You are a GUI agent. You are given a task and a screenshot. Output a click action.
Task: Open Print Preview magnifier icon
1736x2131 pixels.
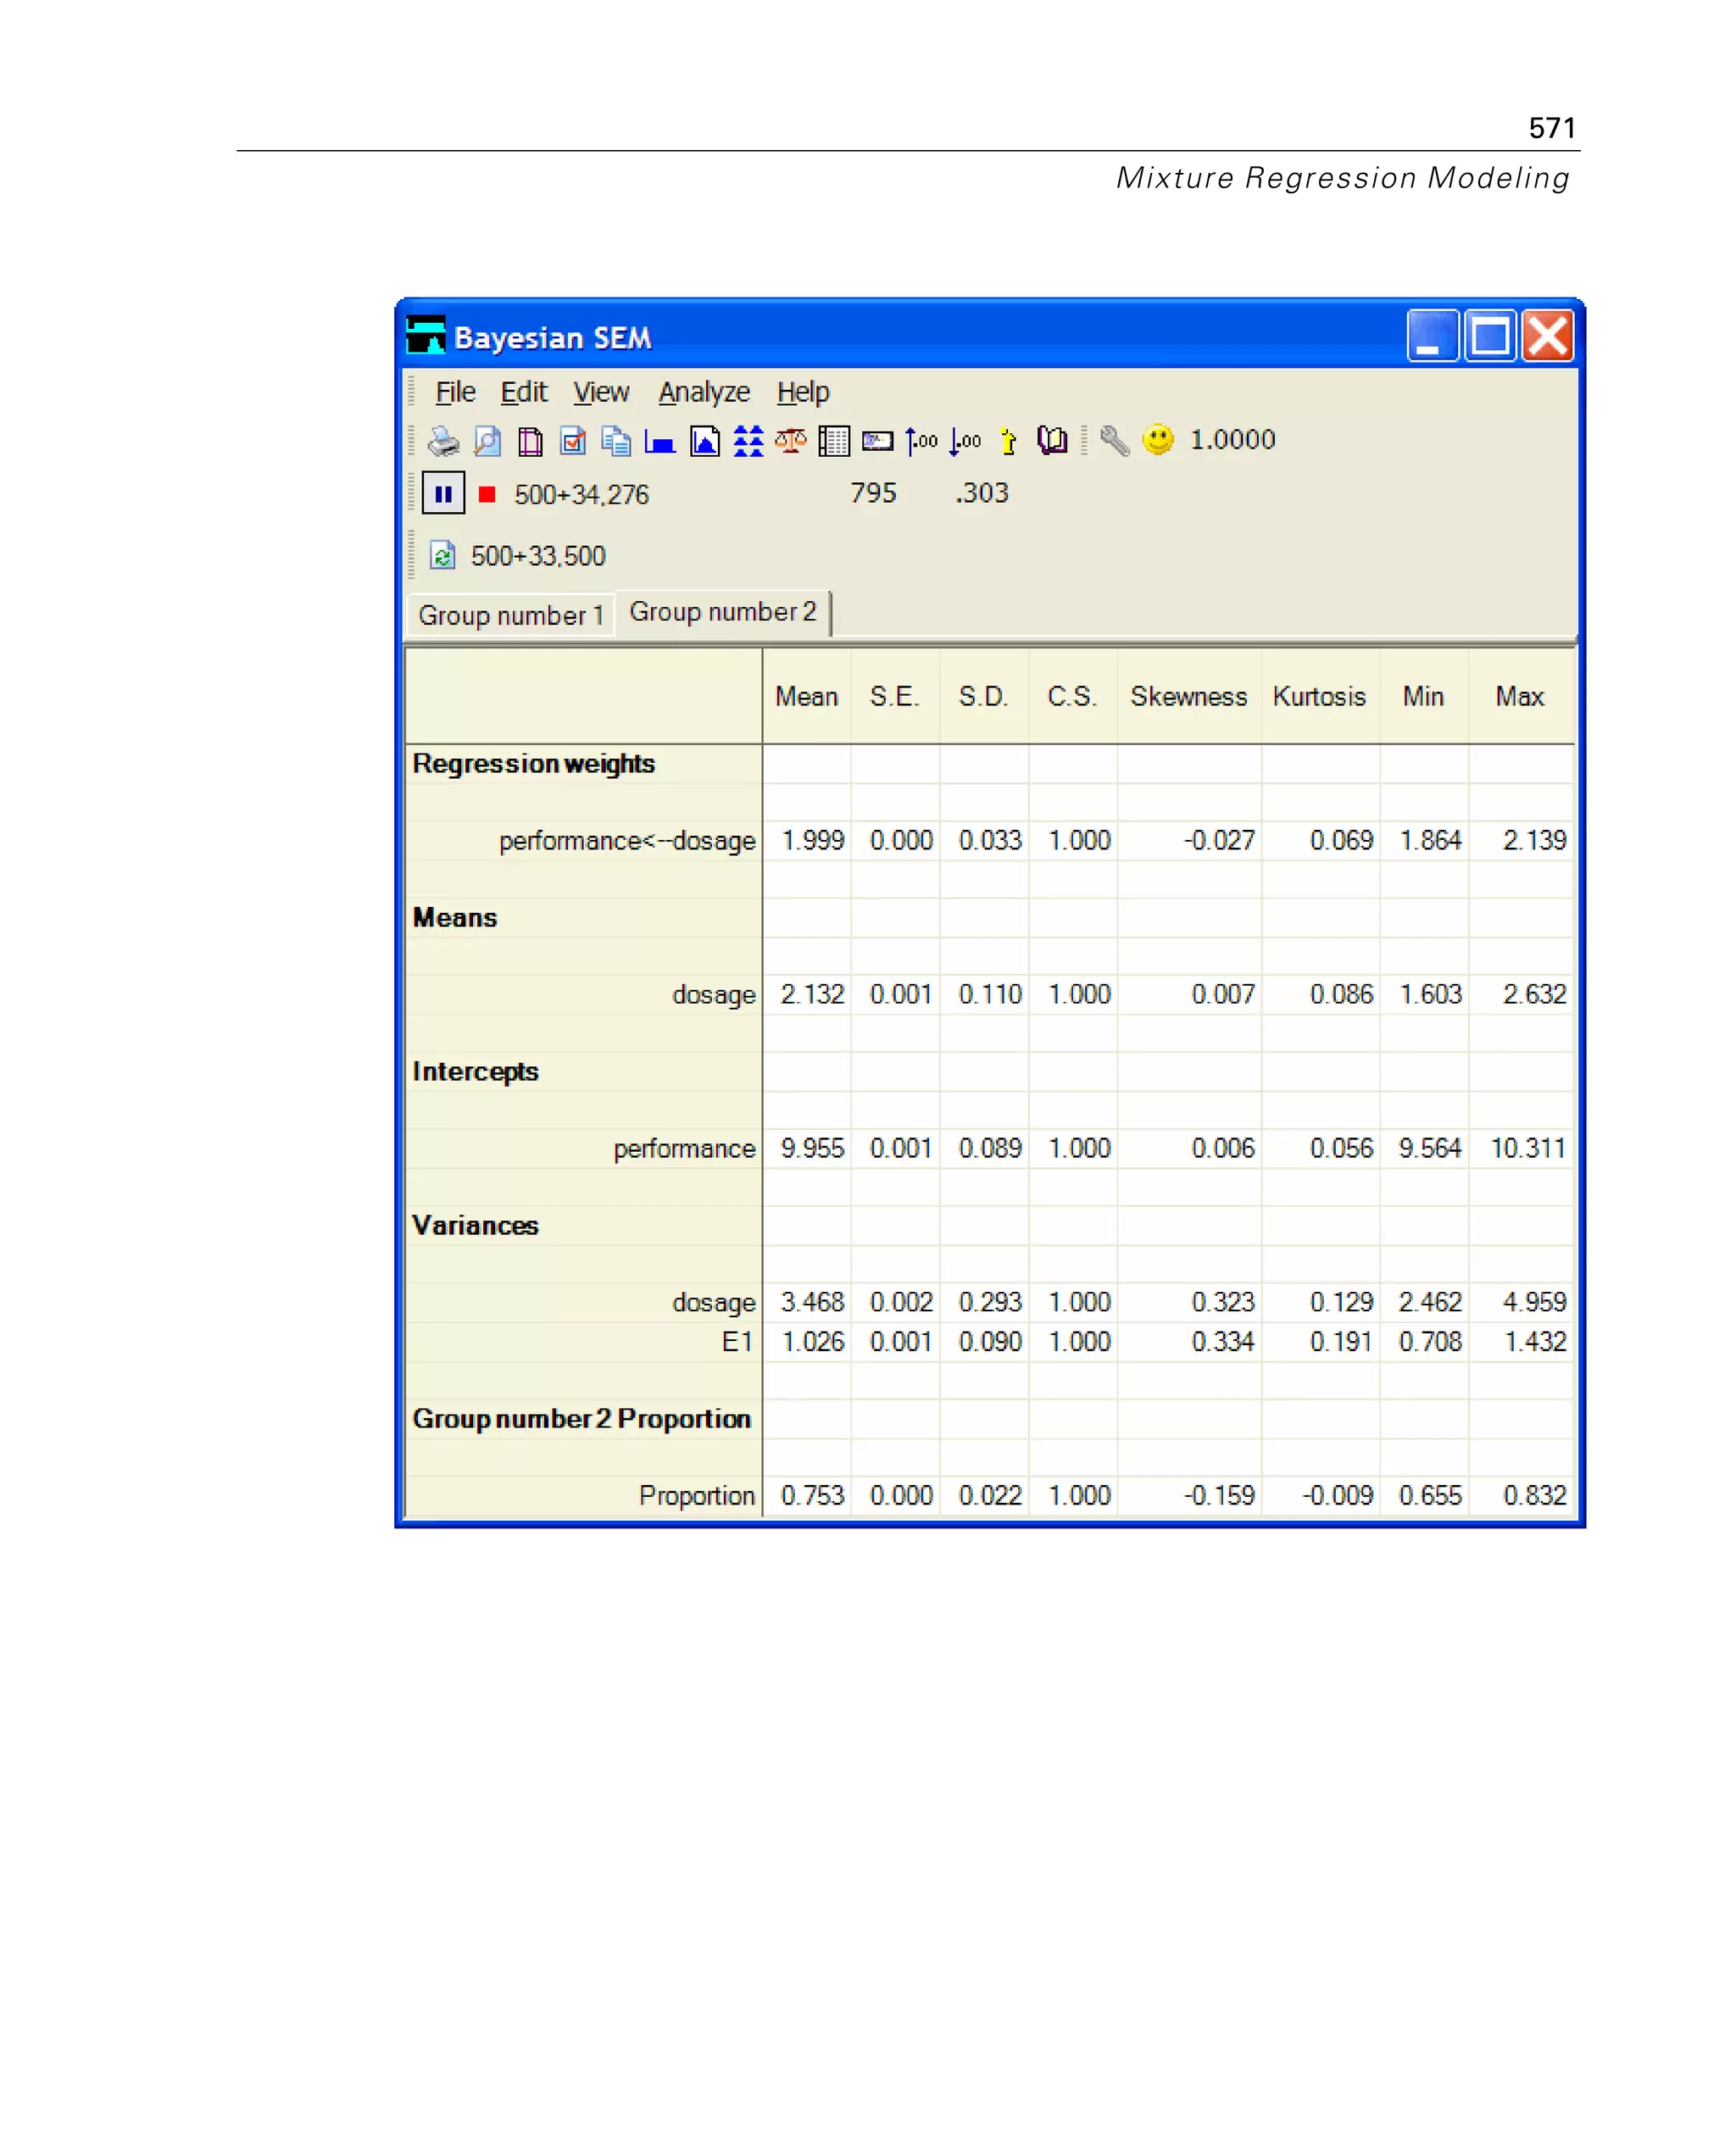pyautogui.click(x=487, y=441)
